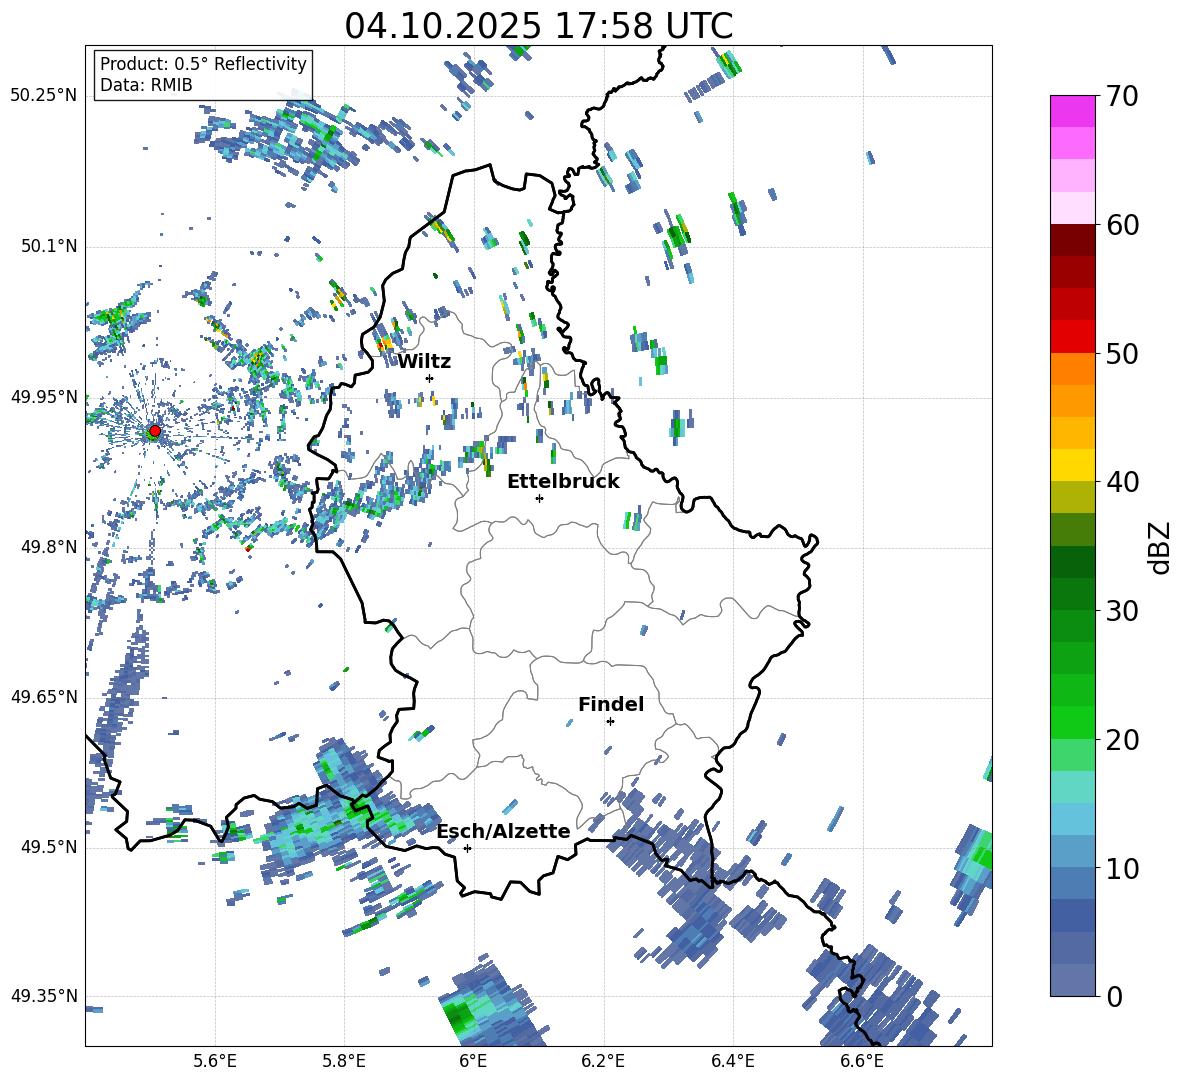
Task: Click the 49.8°N latitude label
Action: click(x=49, y=547)
